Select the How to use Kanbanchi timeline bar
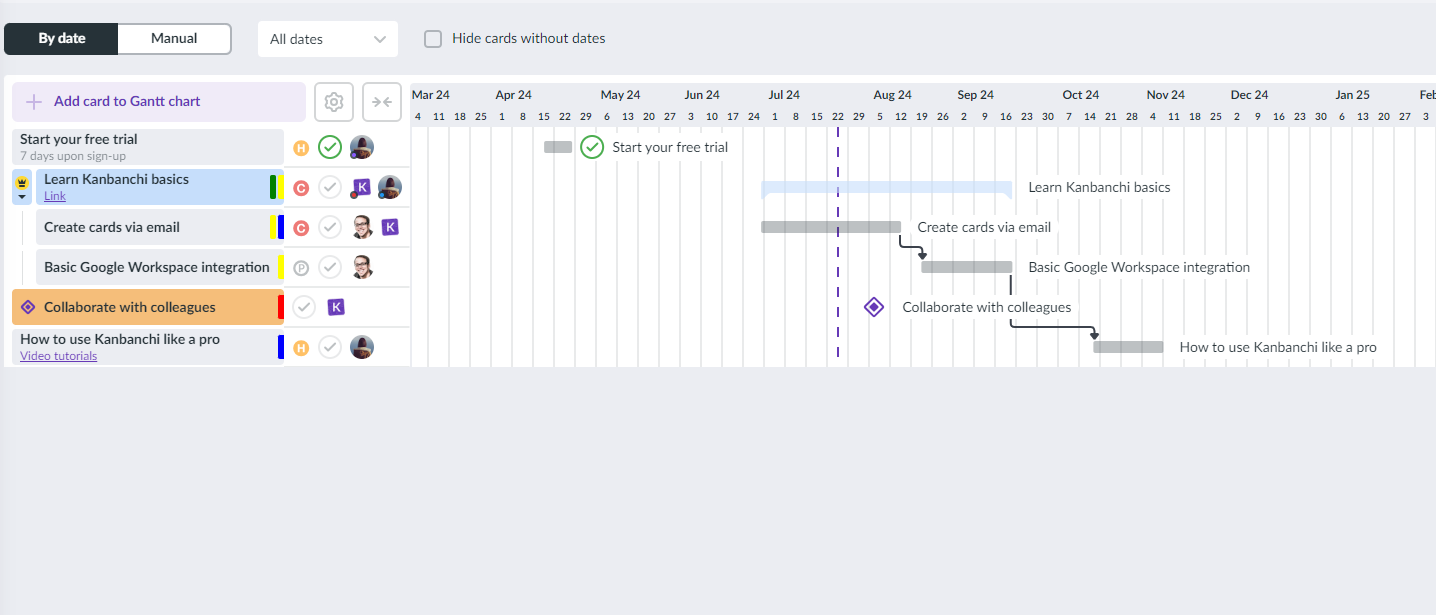1436x615 pixels. click(x=1128, y=347)
